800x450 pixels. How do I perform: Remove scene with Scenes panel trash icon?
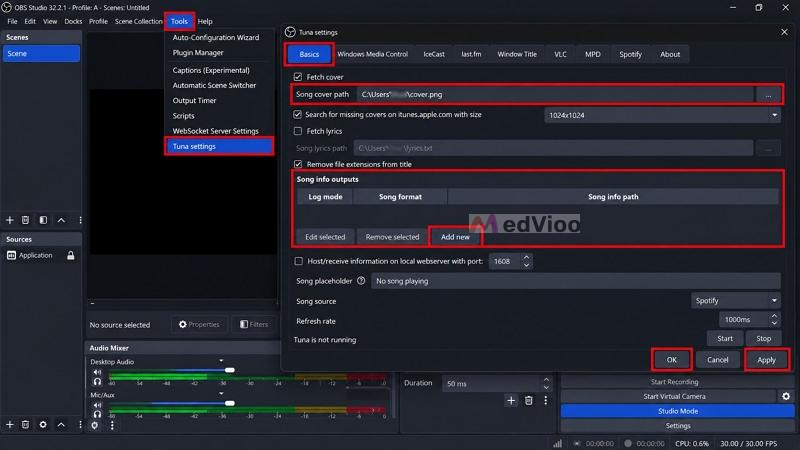point(25,220)
